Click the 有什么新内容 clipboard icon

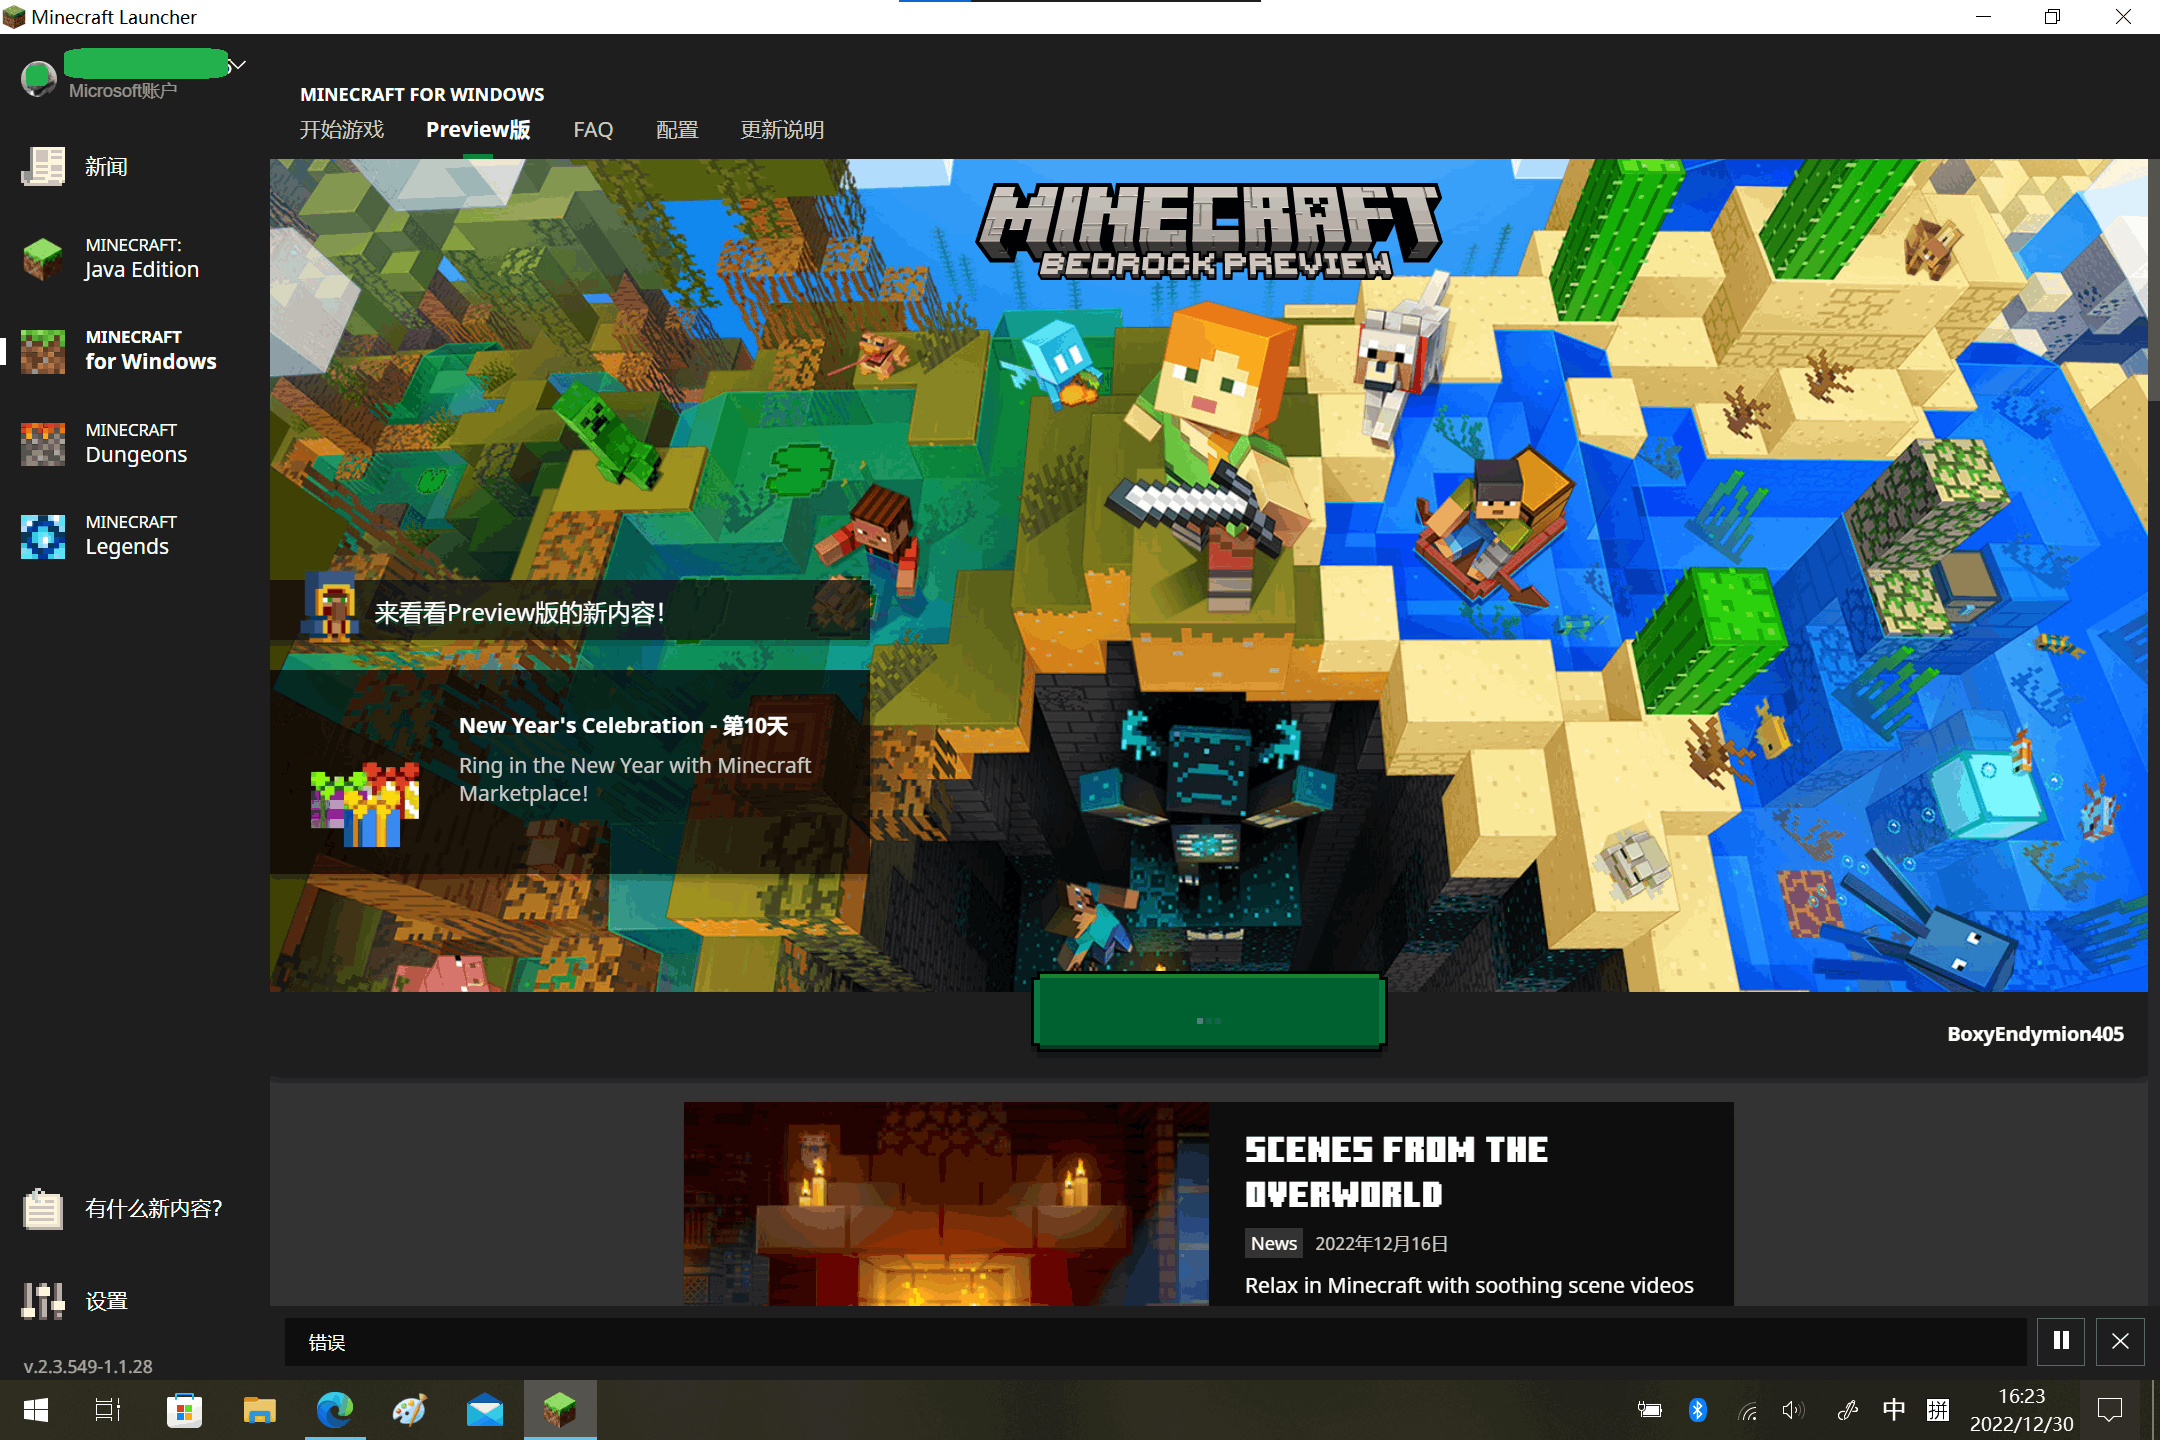[x=43, y=1209]
